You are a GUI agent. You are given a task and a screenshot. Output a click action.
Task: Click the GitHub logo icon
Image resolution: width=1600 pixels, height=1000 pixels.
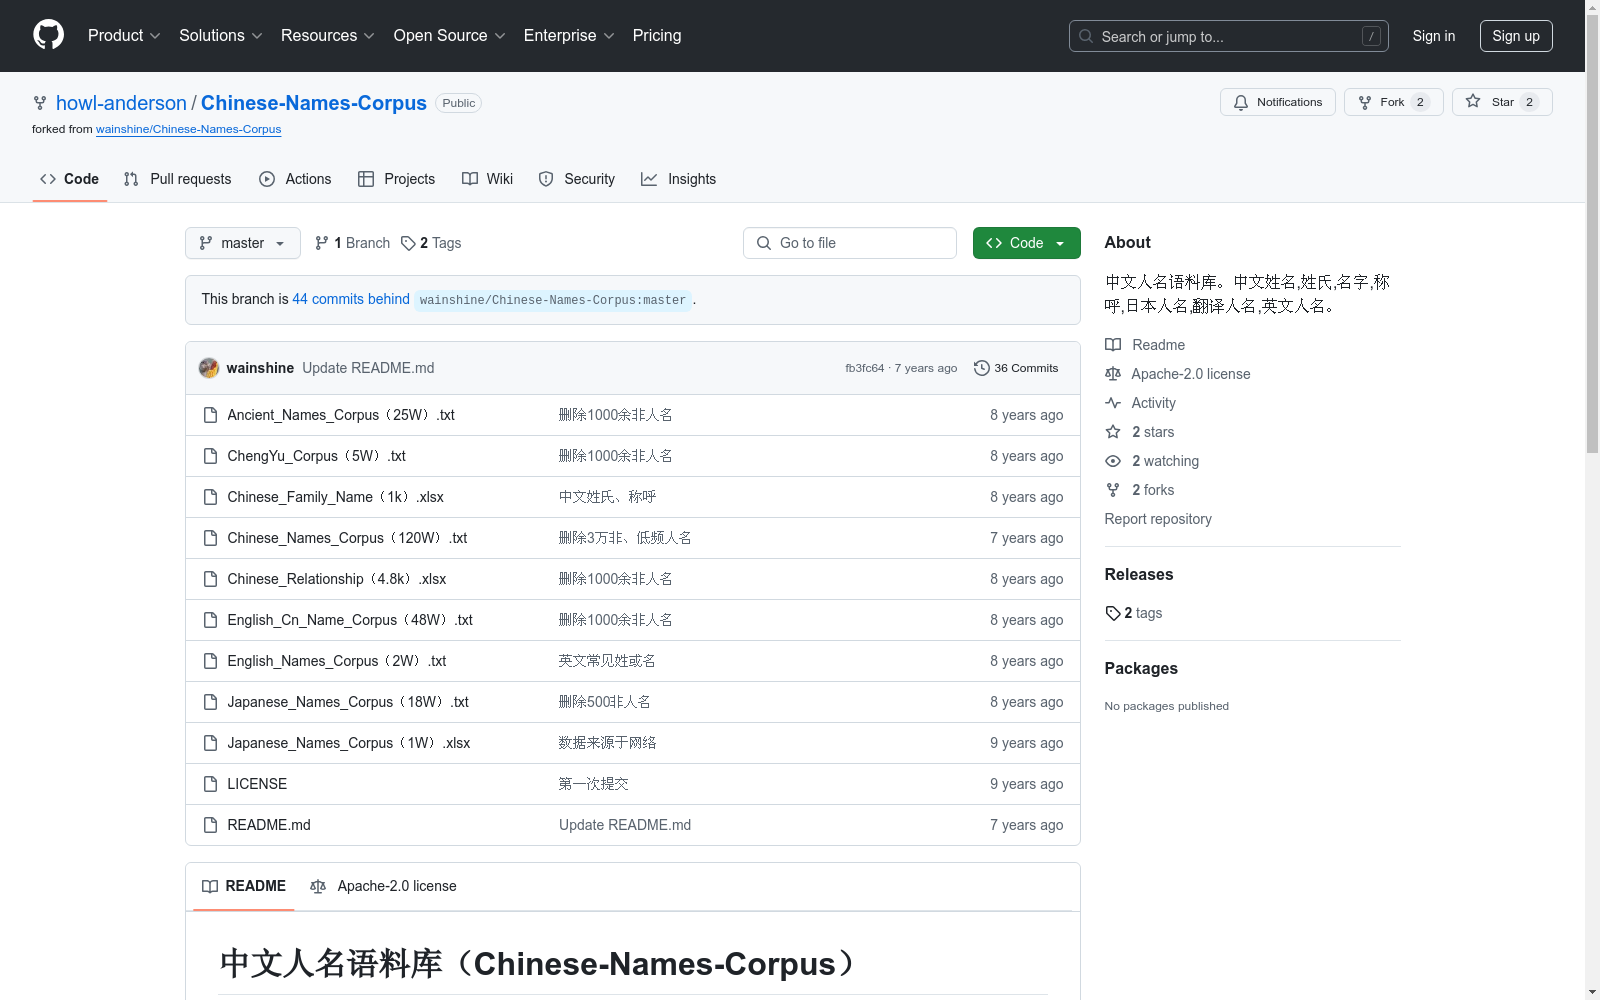point(48,35)
